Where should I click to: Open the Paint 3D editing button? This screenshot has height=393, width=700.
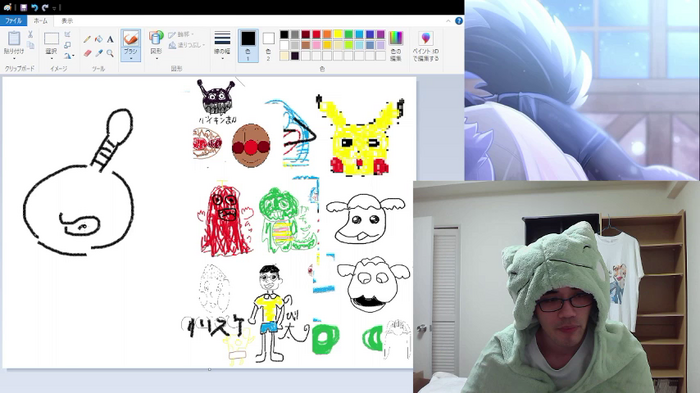[x=425, y=46]
